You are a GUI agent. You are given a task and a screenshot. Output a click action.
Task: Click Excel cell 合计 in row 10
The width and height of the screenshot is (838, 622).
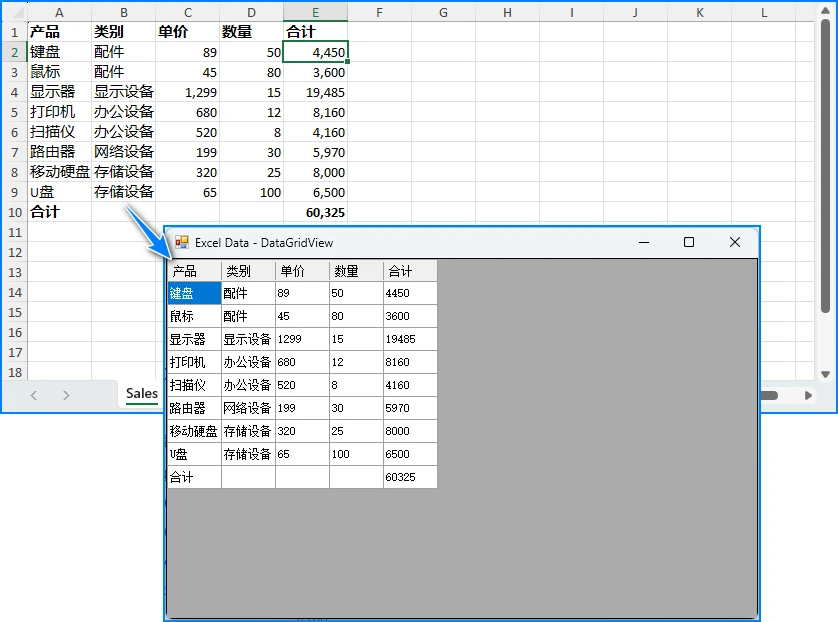pos(59,212)
